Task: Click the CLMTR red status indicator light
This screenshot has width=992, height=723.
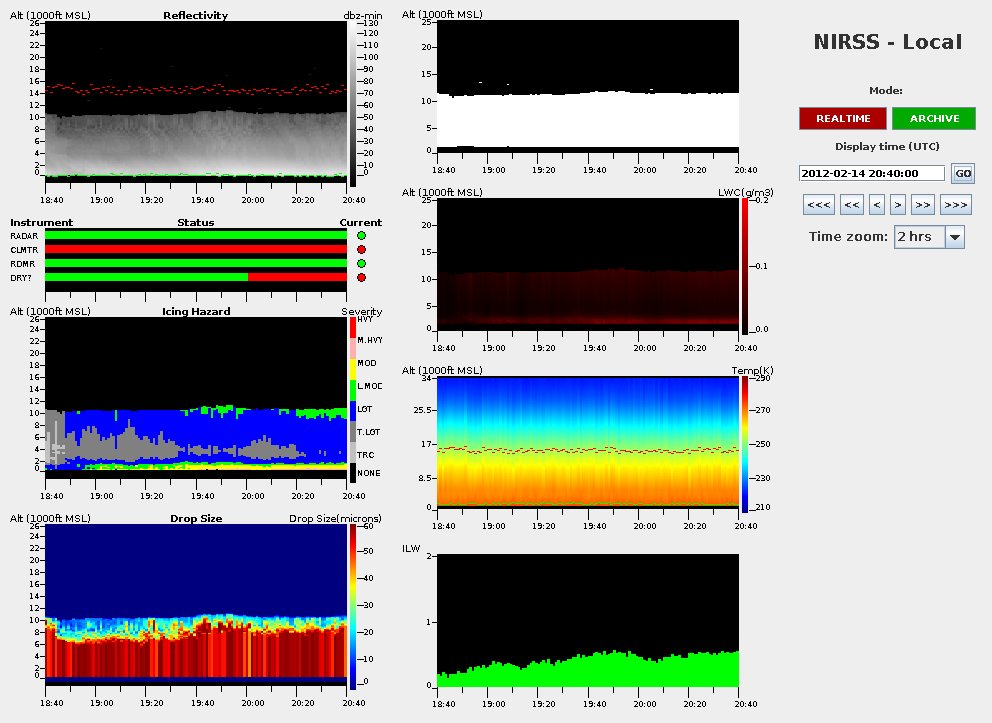Action: pos(361,249)
